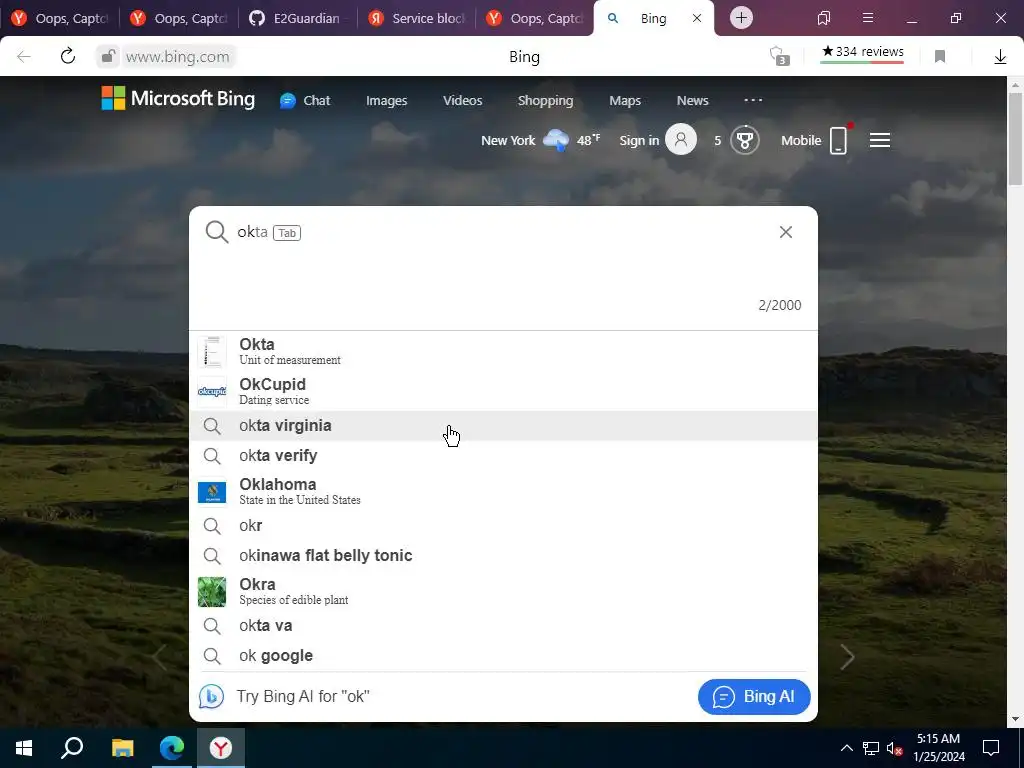Bookmark the page with bookmark icon
Viewport: 1024px width, 768px height.
(940, 57)
